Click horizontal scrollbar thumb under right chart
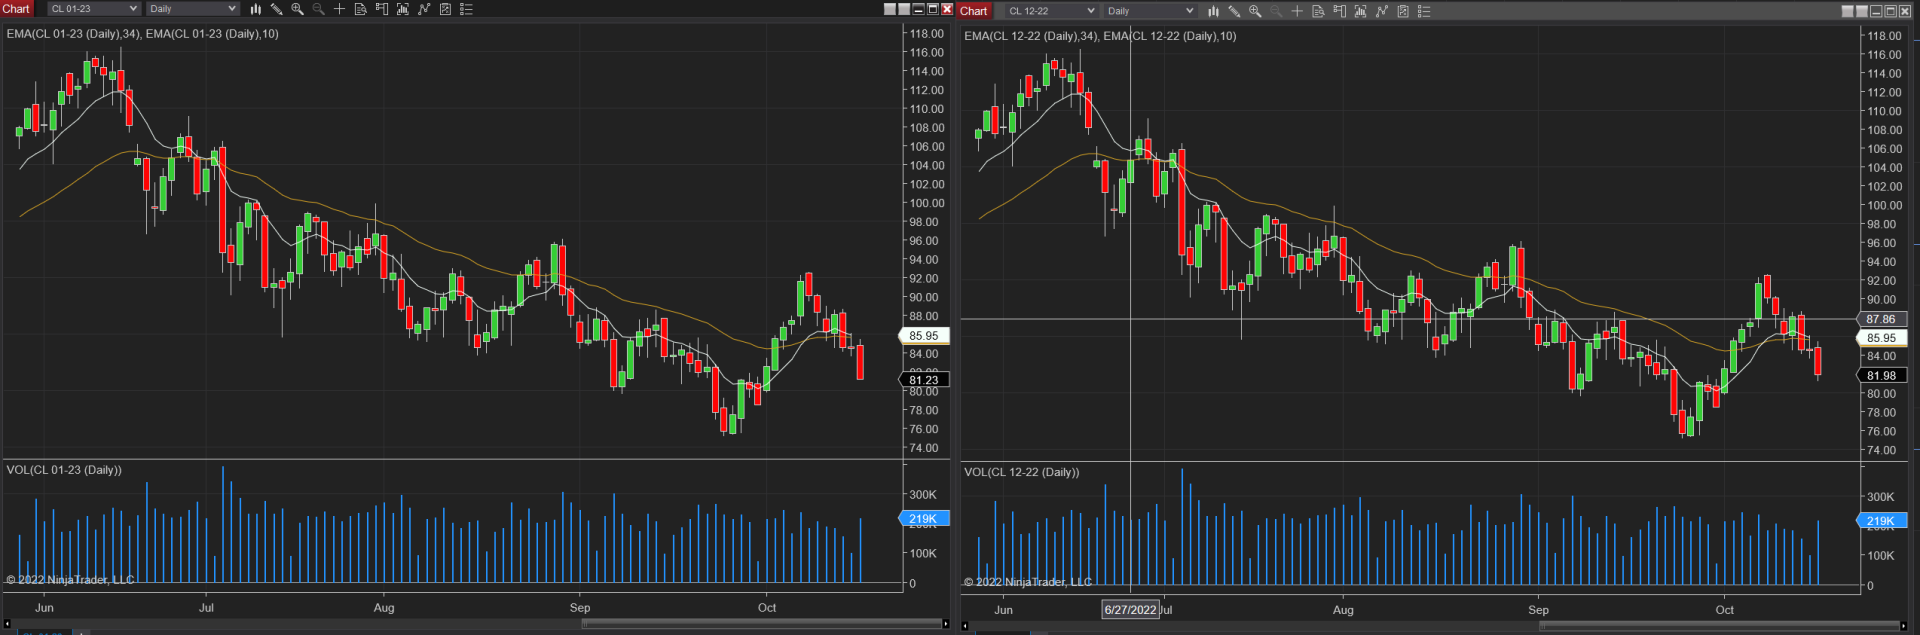Viewport: 1920px width, 635px height. click(x=1720, y=626)
